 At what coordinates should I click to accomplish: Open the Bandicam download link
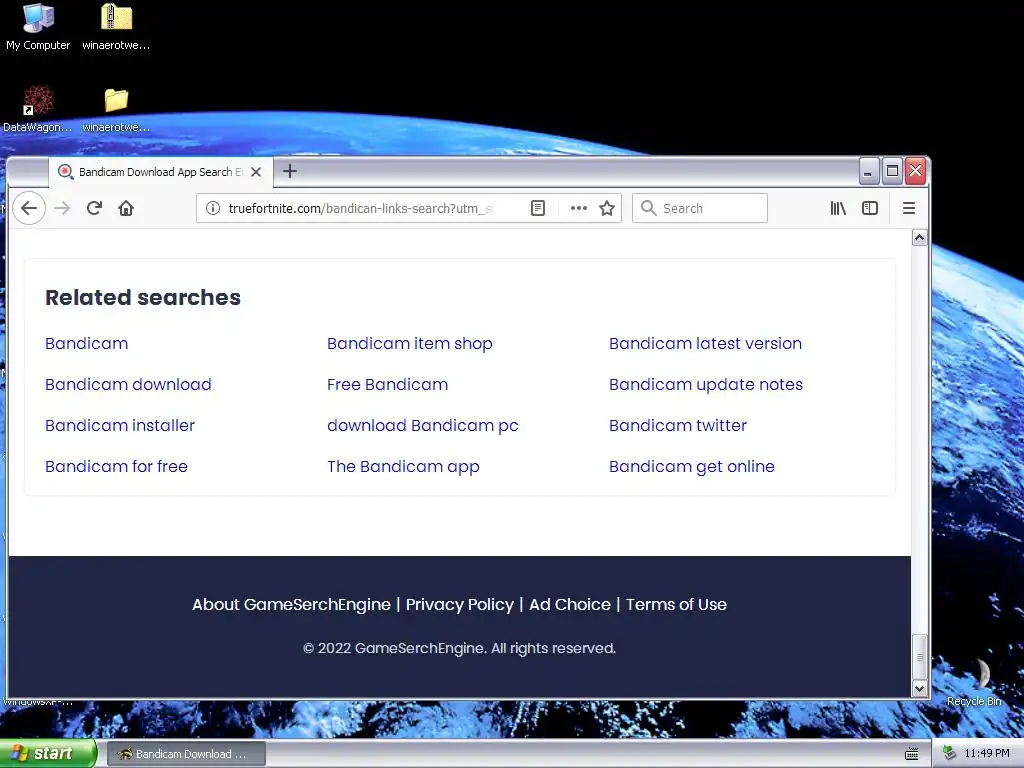click(128, 385)
